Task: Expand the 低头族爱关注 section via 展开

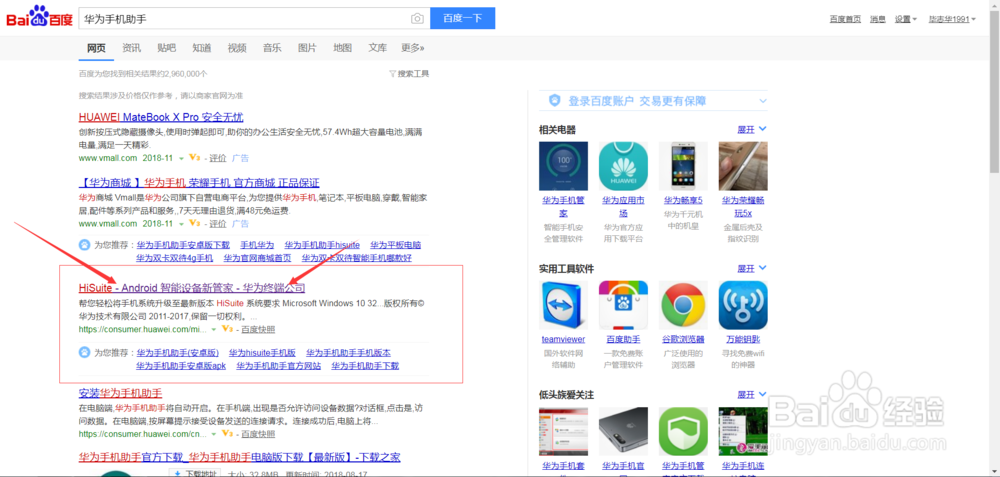Action: 752,395
